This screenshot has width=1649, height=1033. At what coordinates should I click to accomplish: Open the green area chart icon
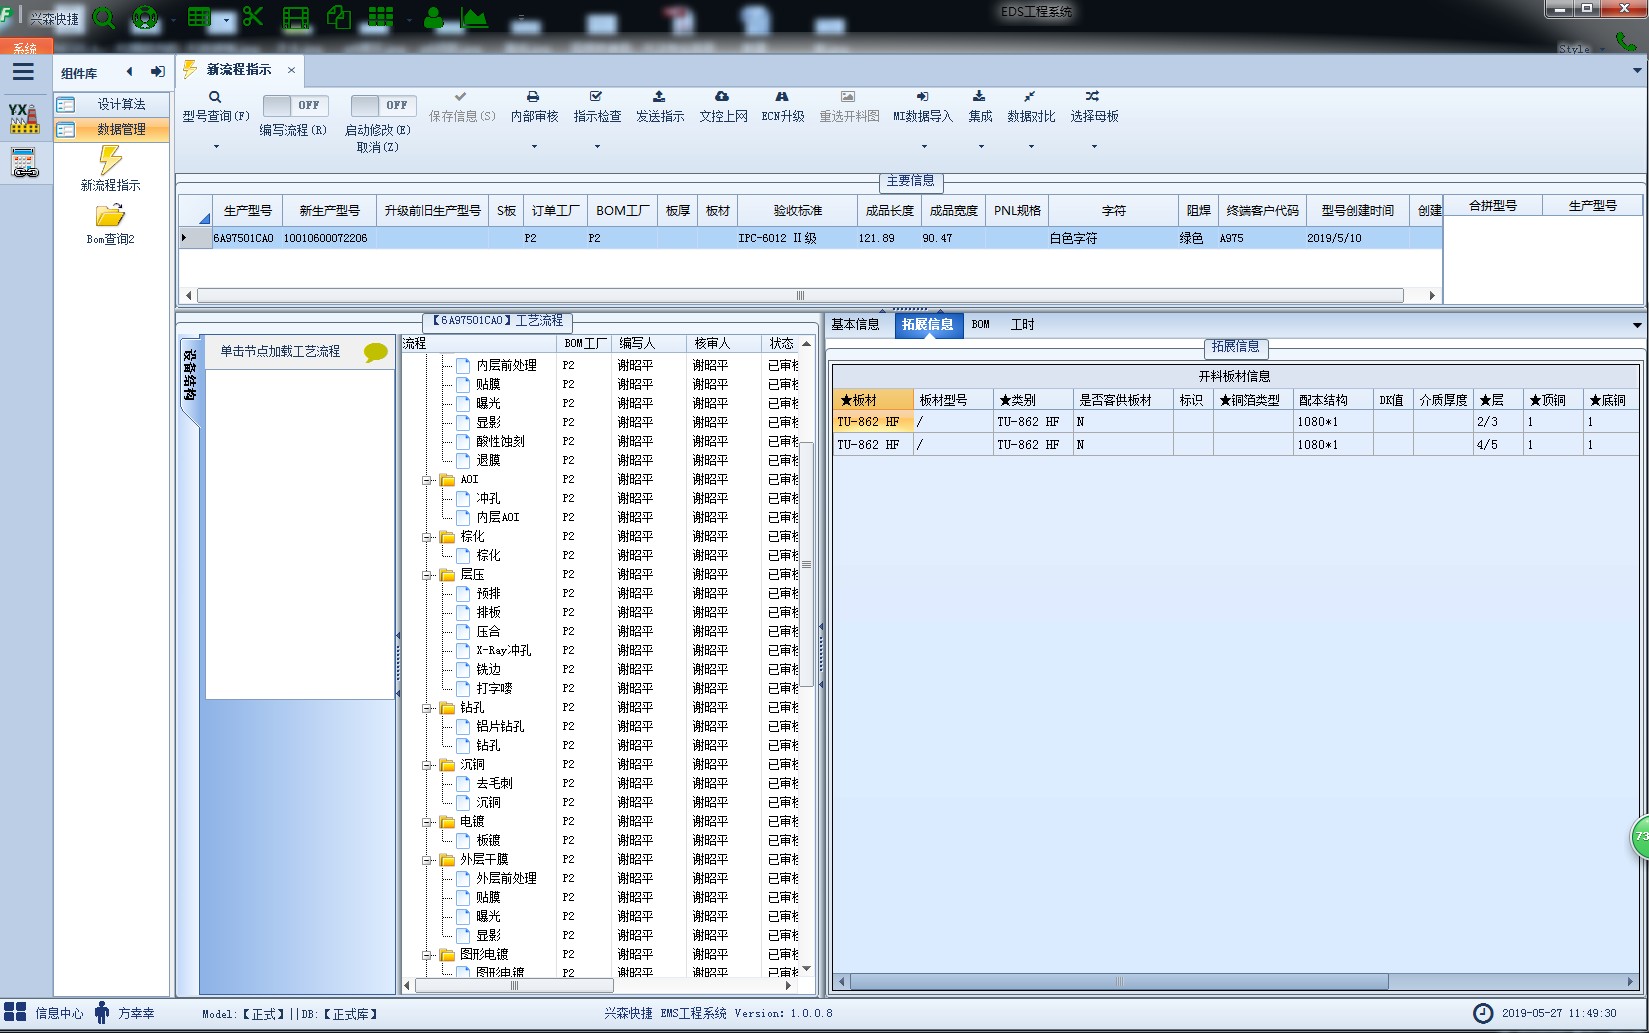coord(474,17)
